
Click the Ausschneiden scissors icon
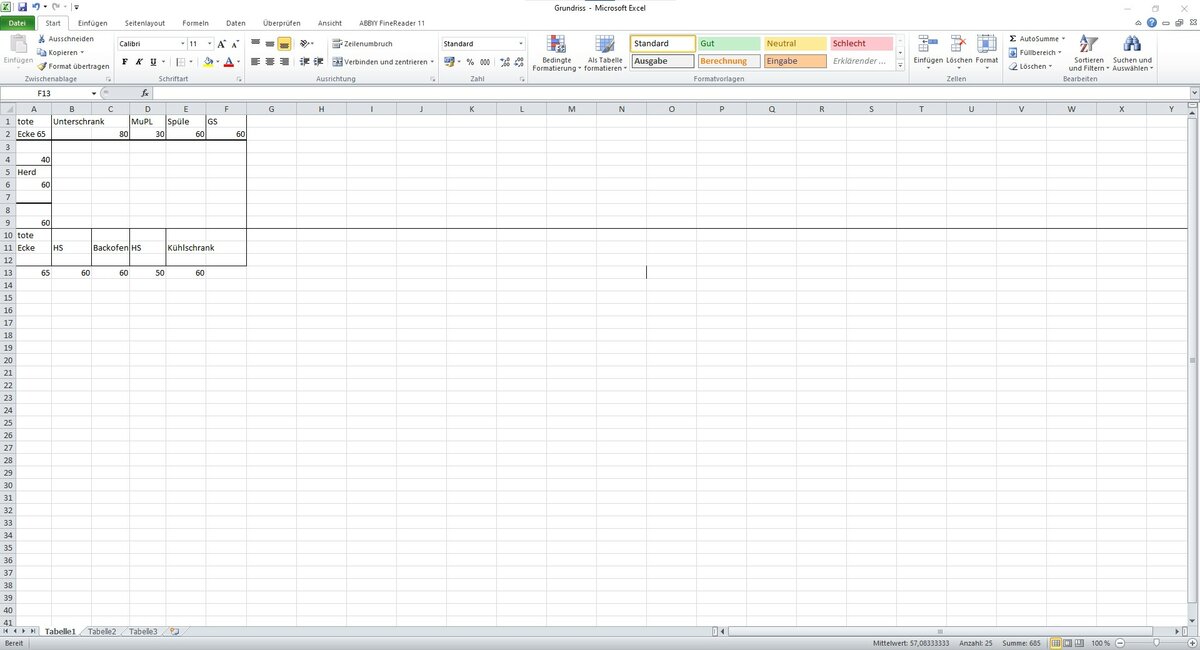(42, 39)
